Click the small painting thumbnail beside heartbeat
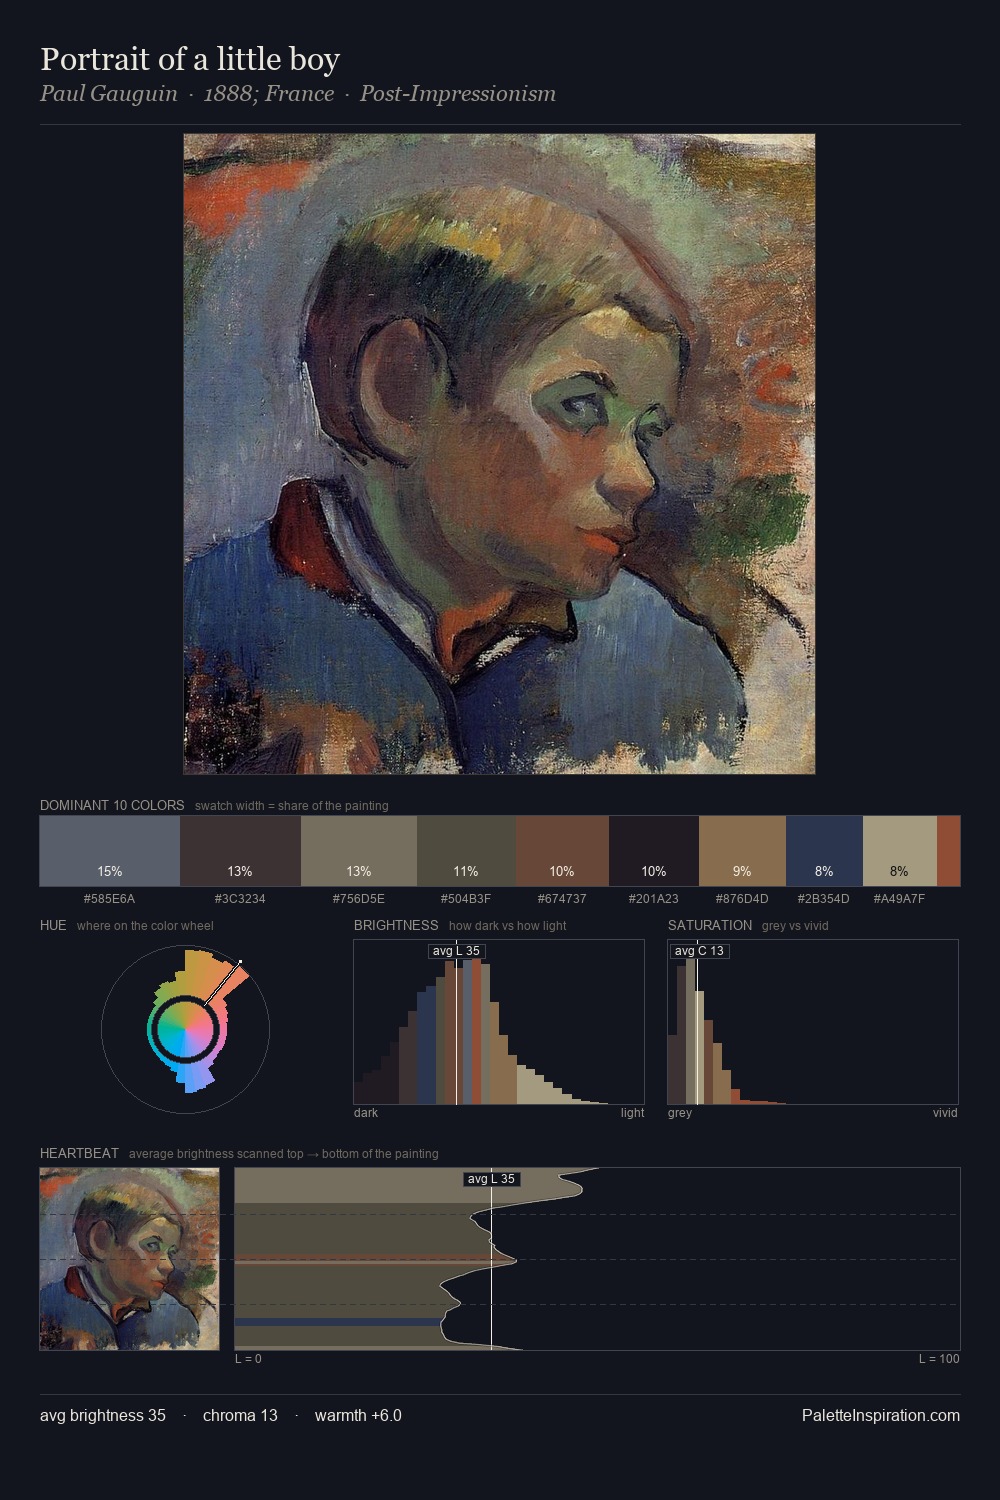Viewport: 1000px width, 1500px height. pos(129,1259)
